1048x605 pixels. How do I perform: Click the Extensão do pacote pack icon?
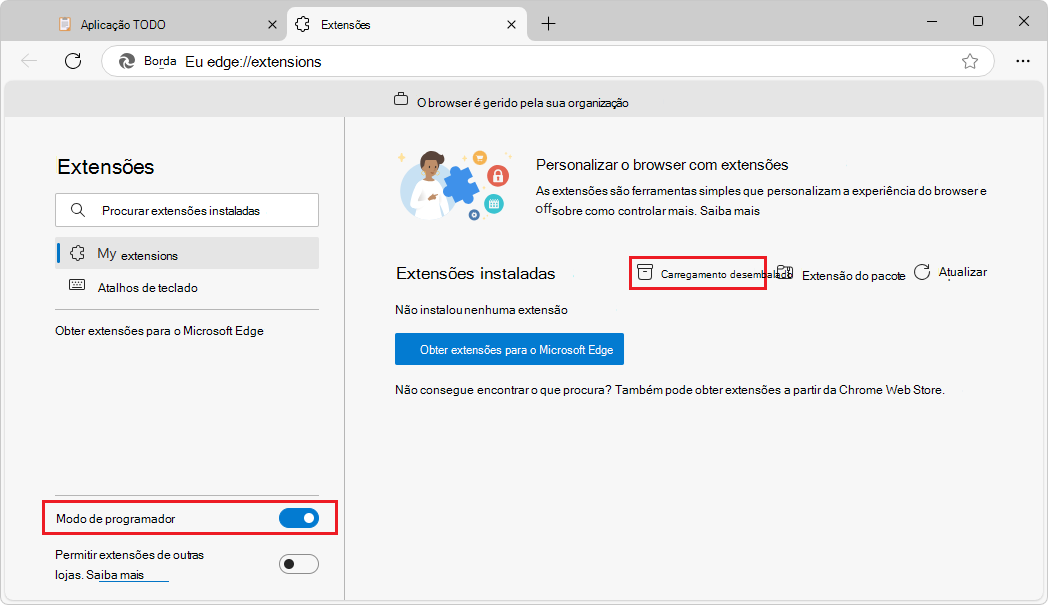(x=785, y=271)
